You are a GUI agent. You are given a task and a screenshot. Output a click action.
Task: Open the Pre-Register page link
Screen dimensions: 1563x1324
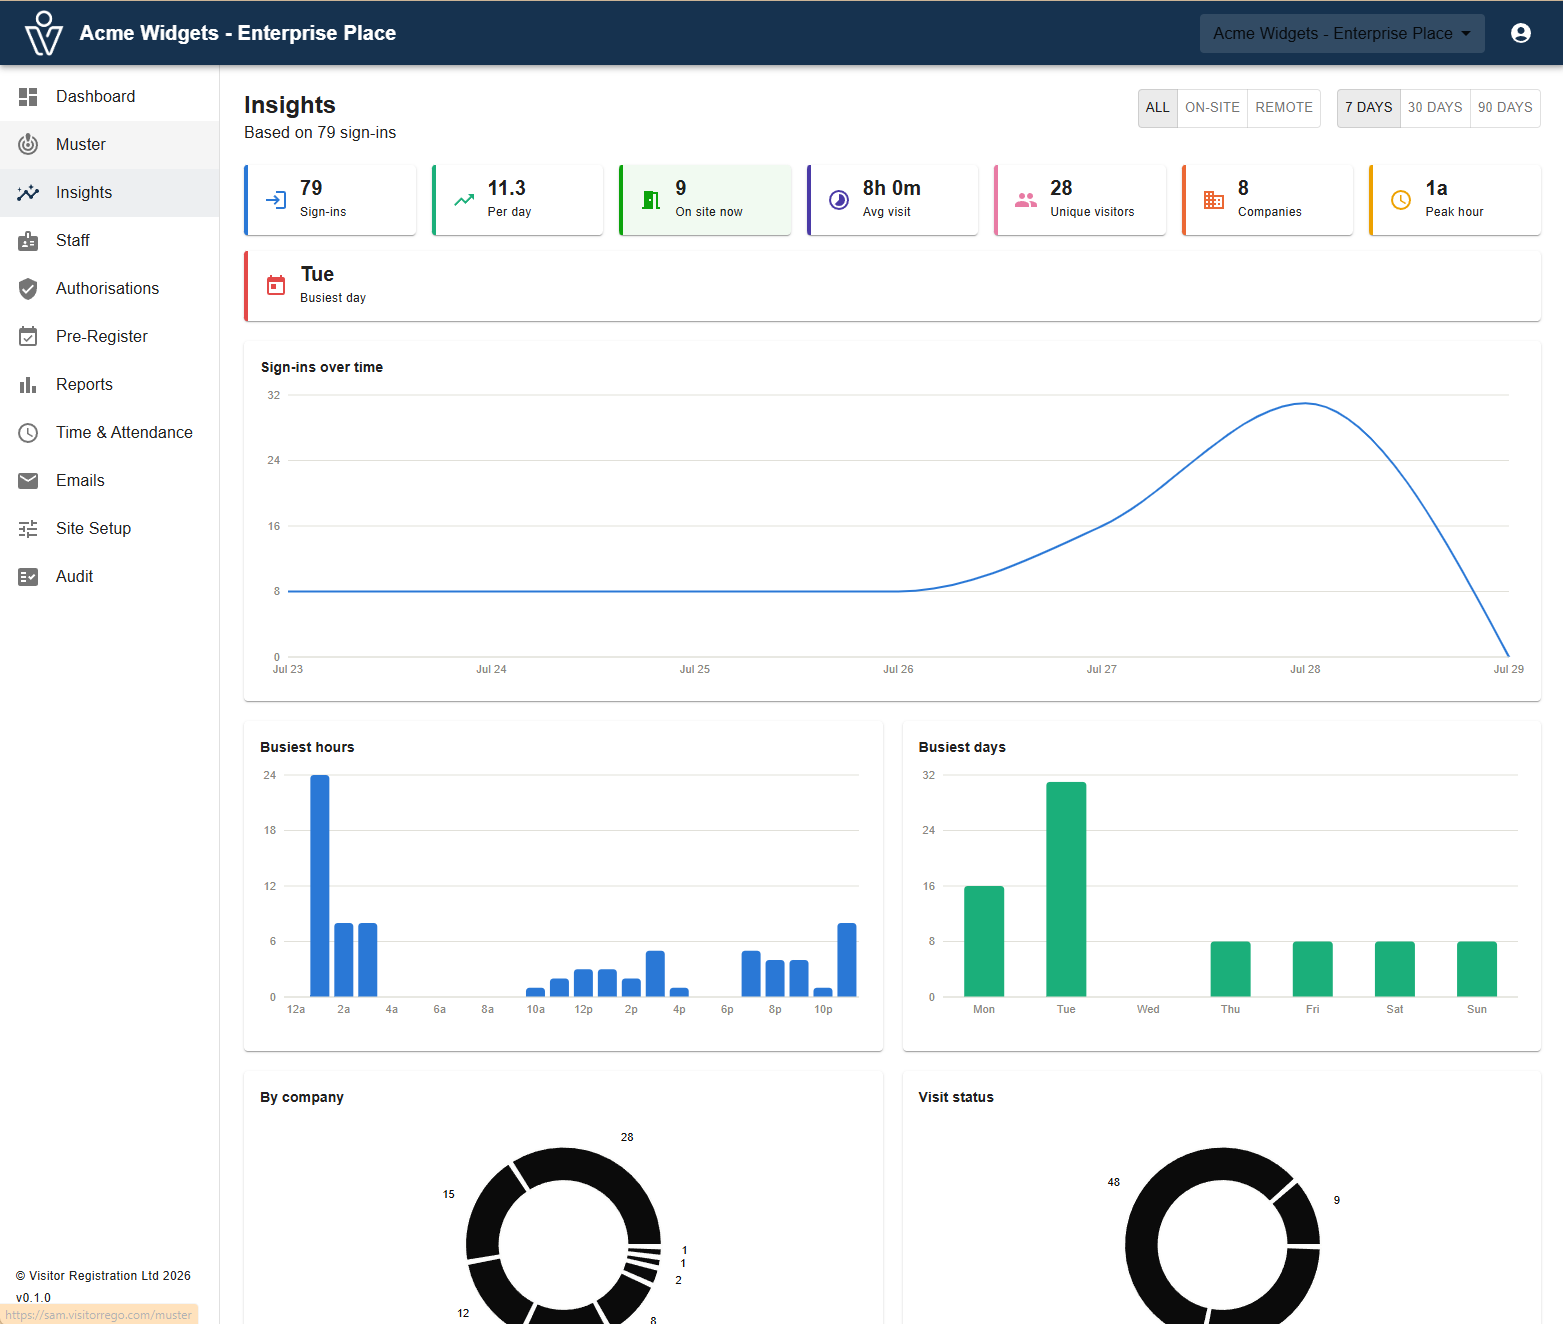[x=110, y=337]
